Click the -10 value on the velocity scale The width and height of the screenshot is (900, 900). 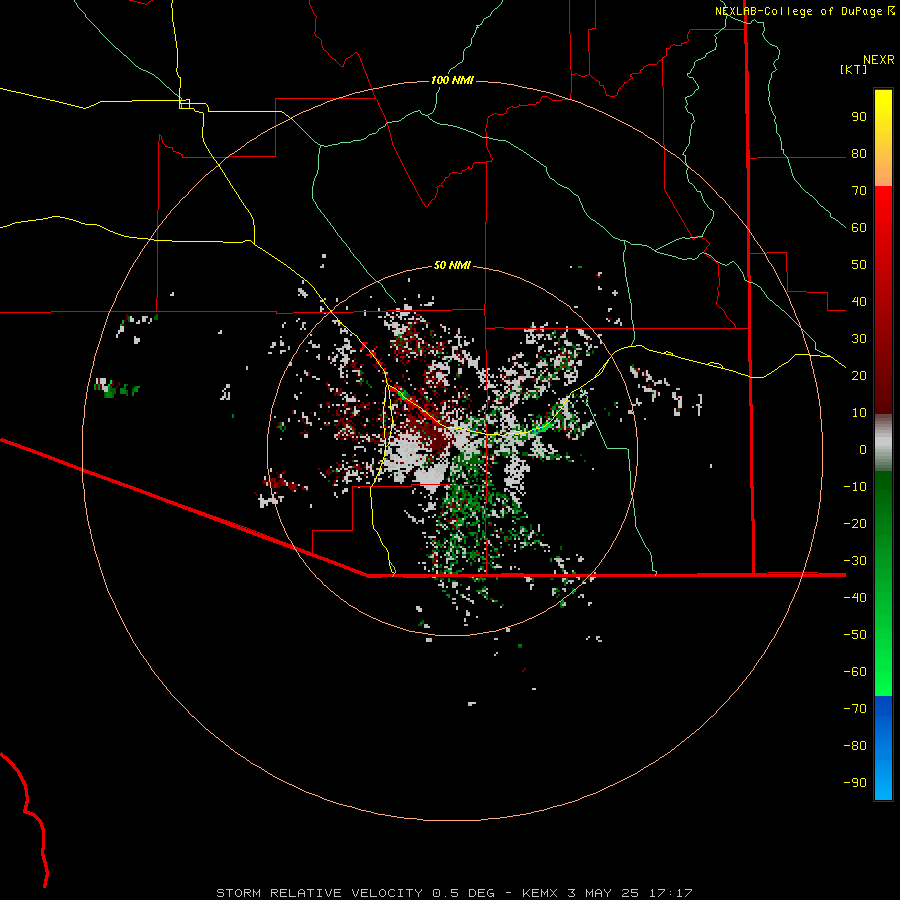[x=855, y=487]
